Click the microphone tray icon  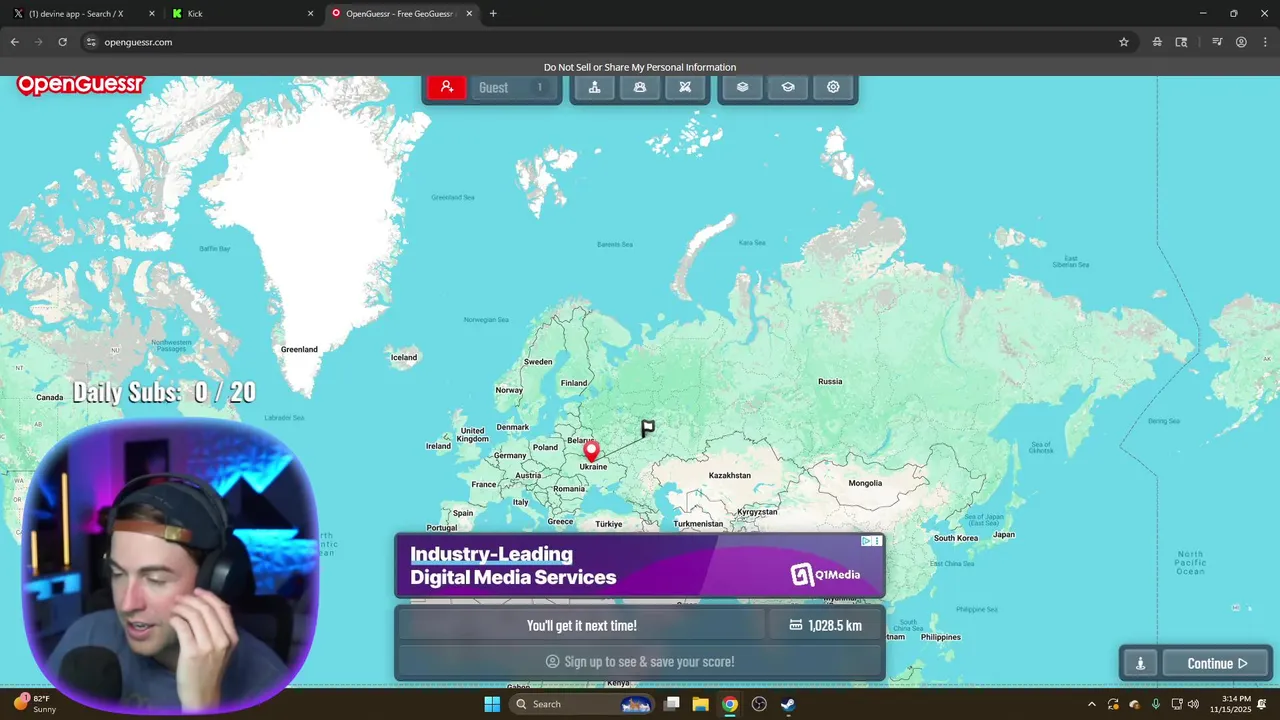pos(1156,704)
